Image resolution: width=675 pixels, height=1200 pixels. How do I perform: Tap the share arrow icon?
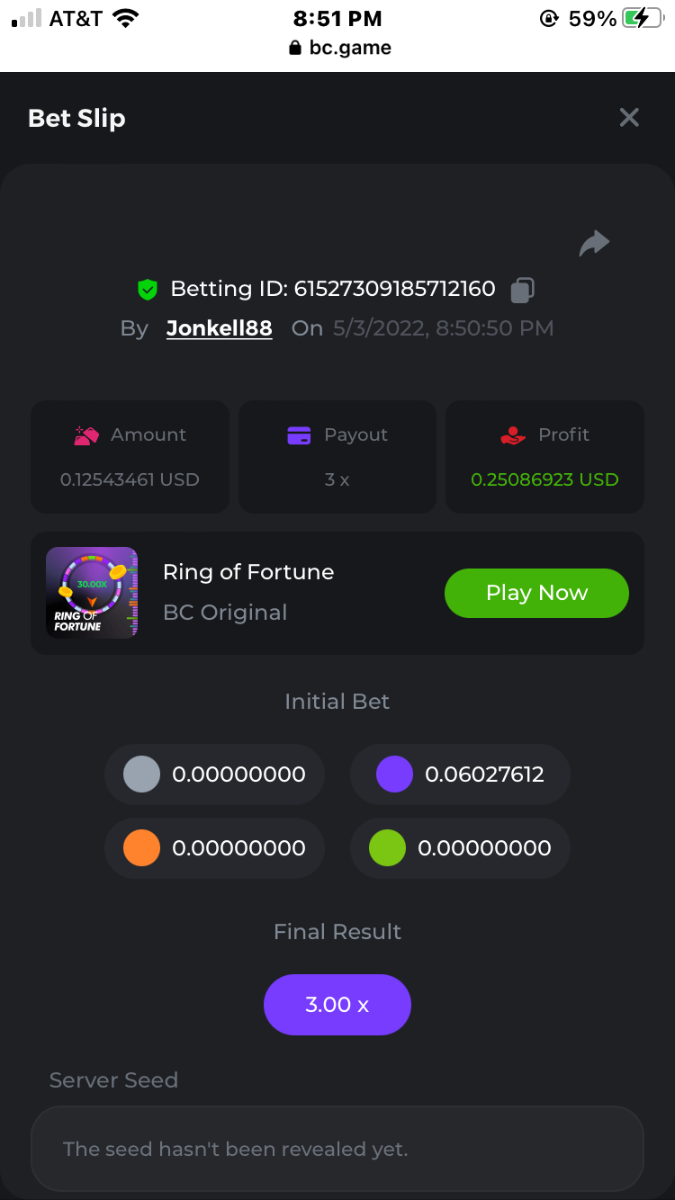[x=594, y=243]
